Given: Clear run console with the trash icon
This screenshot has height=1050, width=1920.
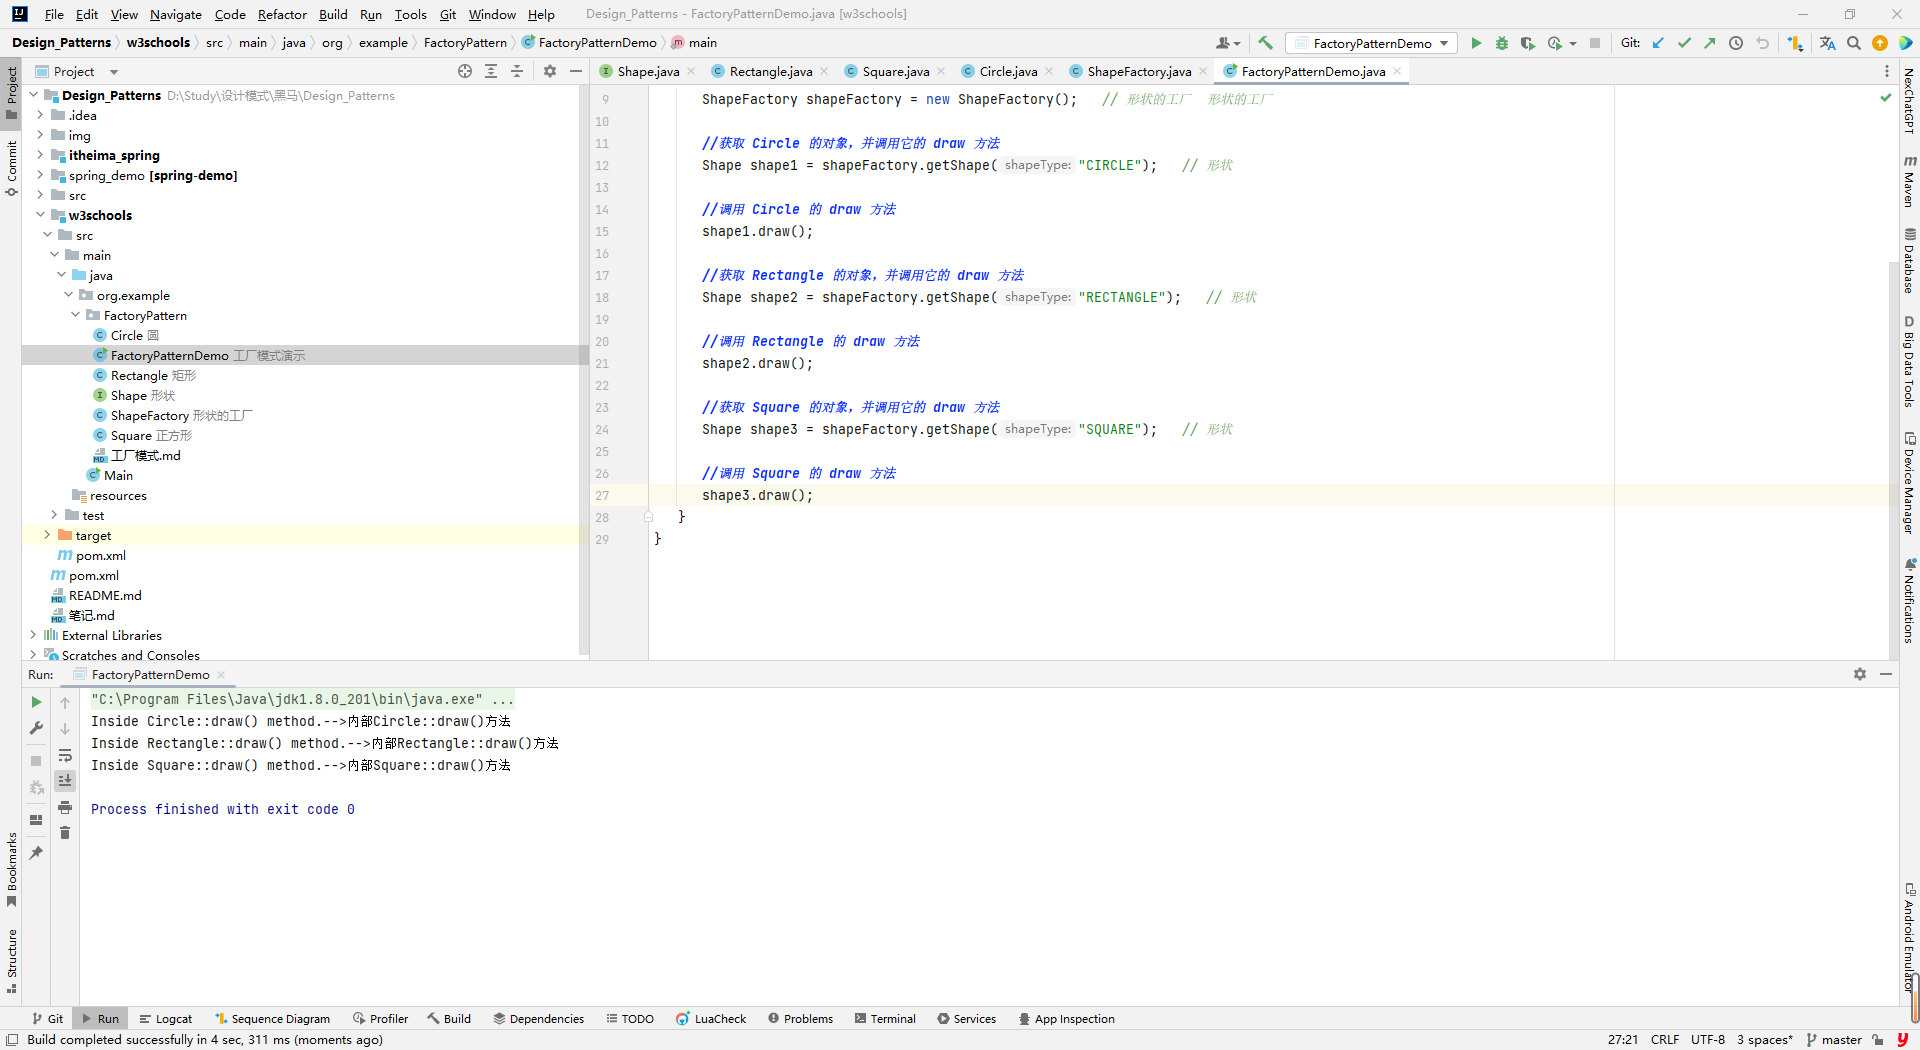Looking at the screenshot, I should coord(65,833).
